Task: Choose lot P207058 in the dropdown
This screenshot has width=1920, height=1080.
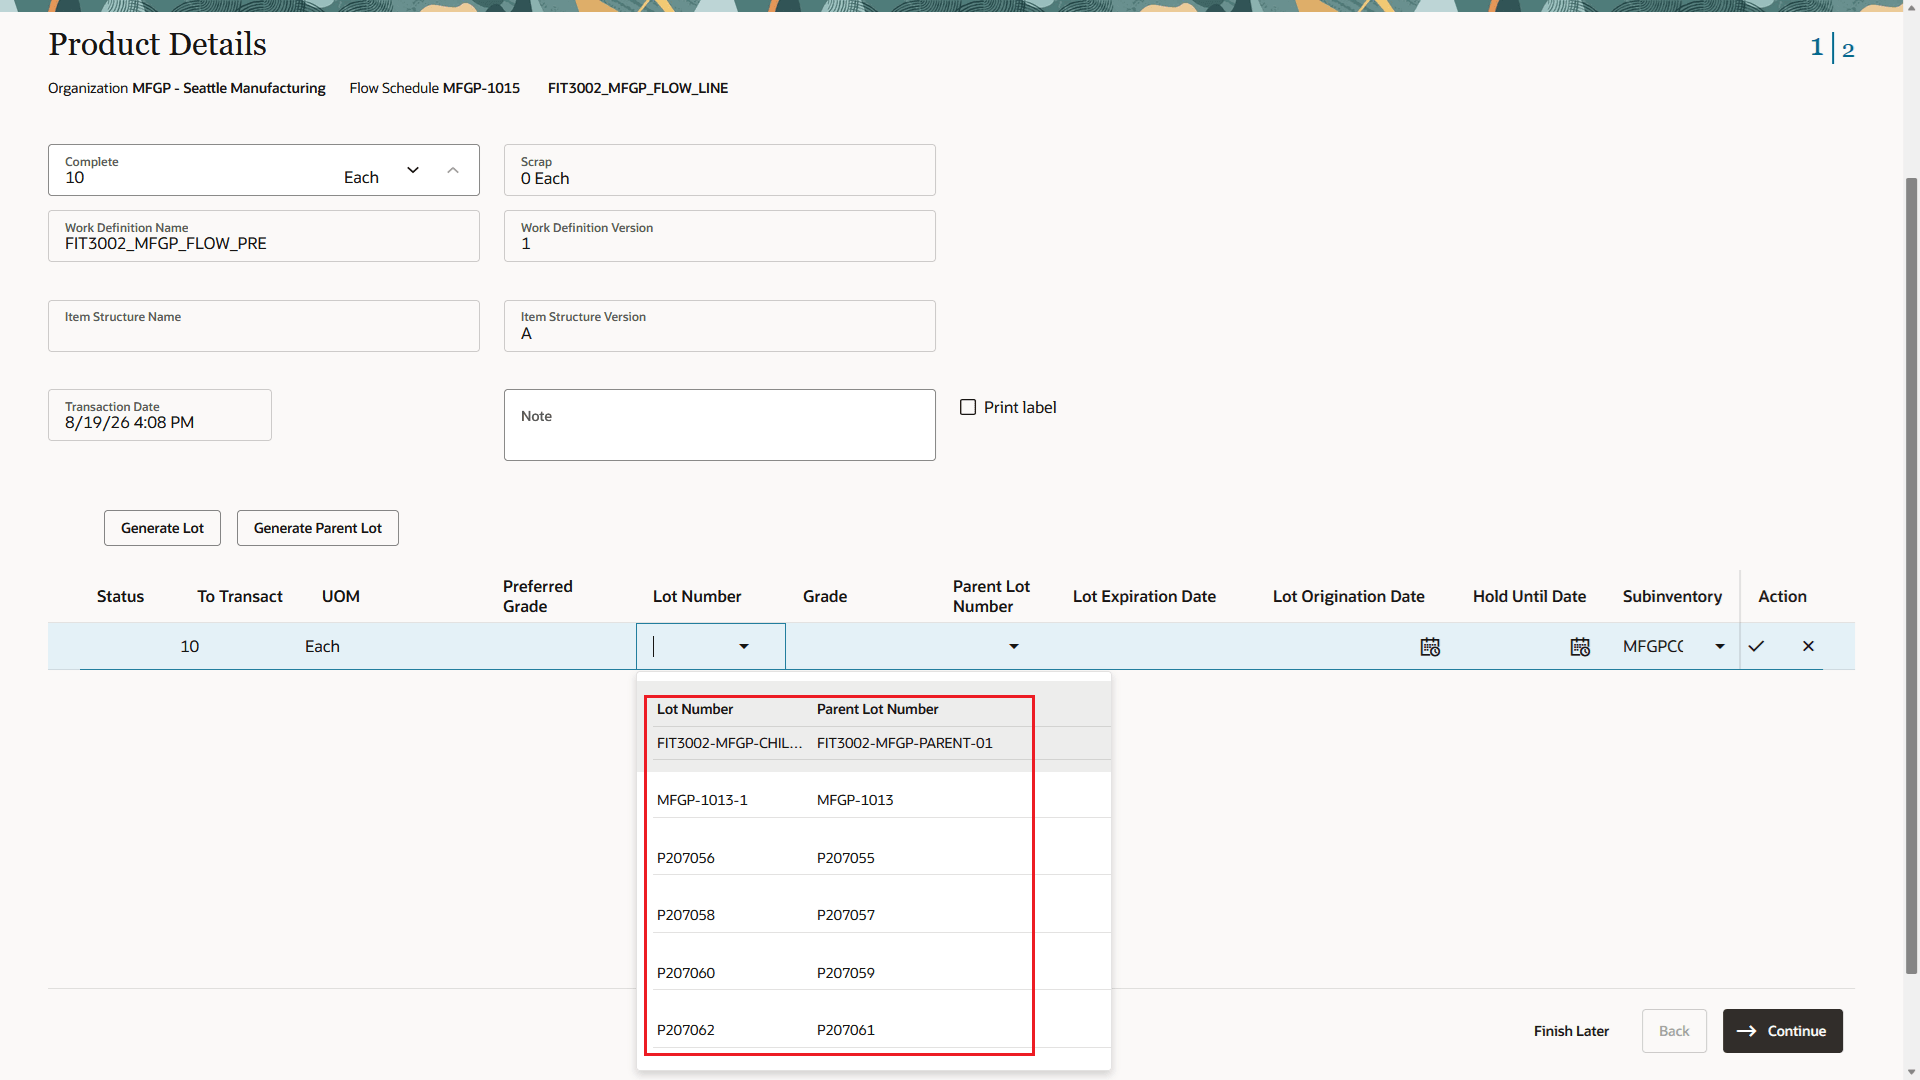Action: click(x=686, y=915)
